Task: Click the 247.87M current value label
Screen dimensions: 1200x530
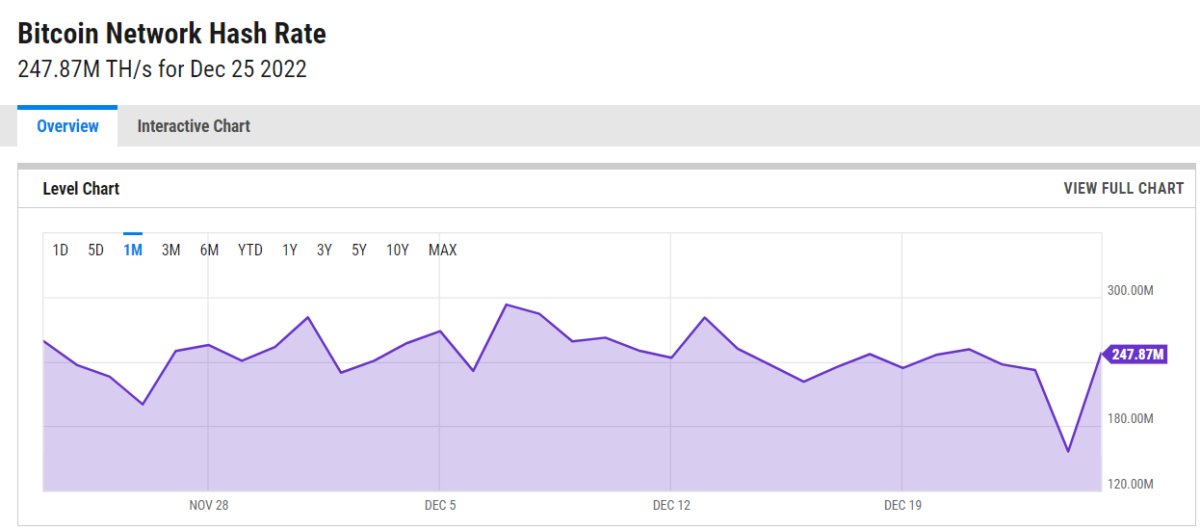Action: (x=1138, y=354)
